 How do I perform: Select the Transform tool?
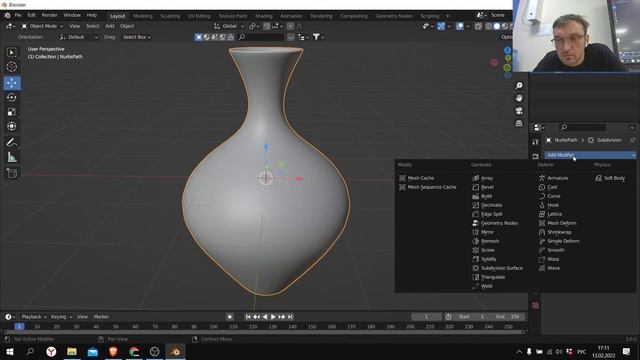[11, 126]
